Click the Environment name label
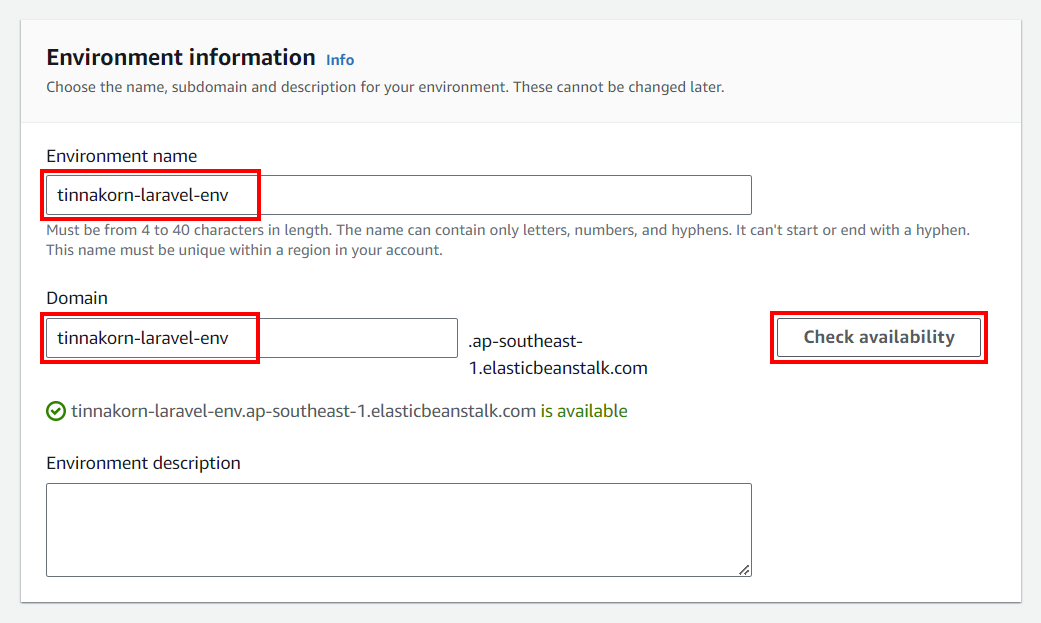Image resolution: width=1041 pixels, height=623 pixels. (x=121, y=156)
